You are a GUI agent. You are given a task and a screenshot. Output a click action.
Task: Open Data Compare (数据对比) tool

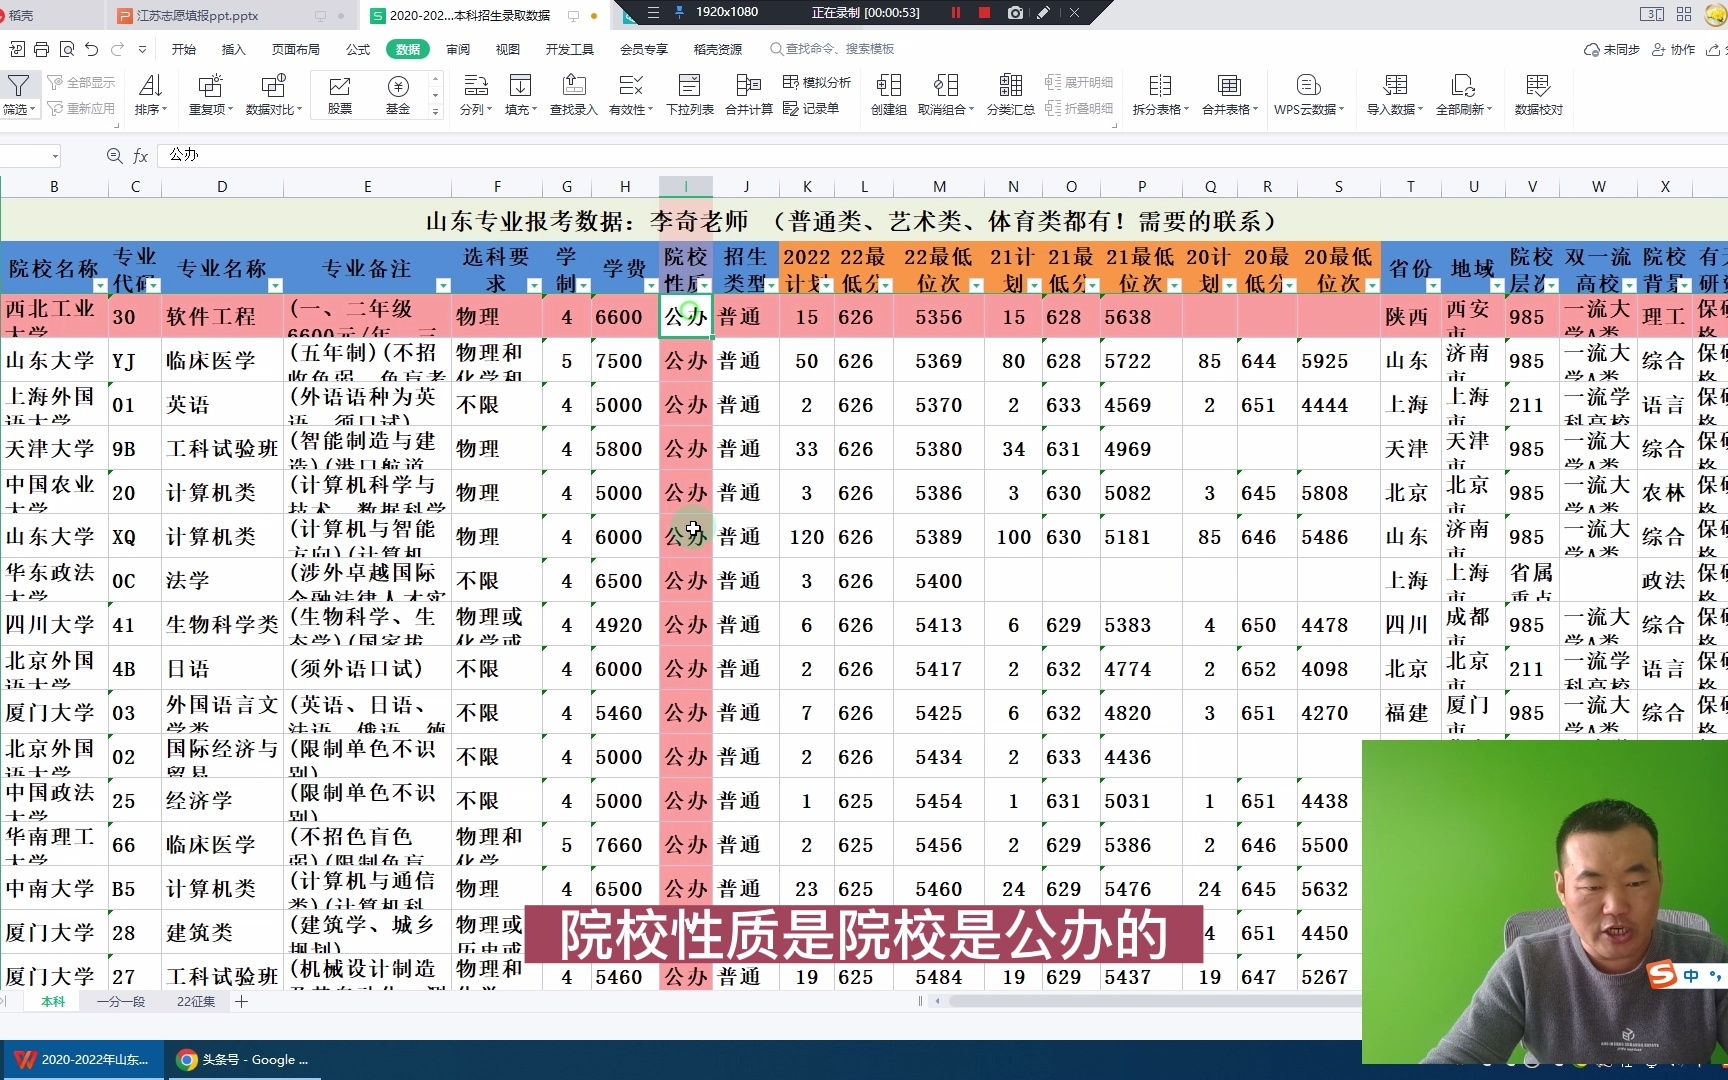click(x=273, y=94)
